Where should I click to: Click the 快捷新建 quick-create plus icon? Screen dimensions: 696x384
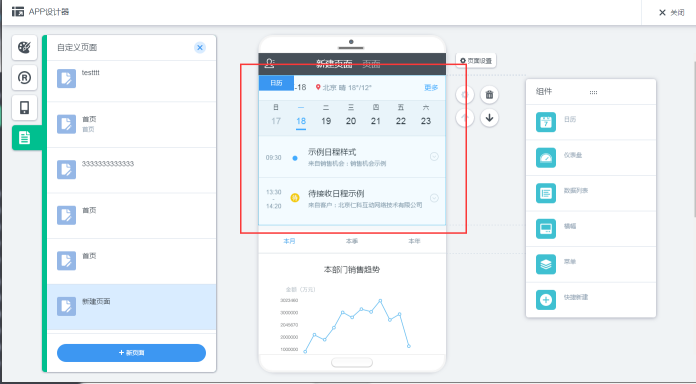(546, 300)
